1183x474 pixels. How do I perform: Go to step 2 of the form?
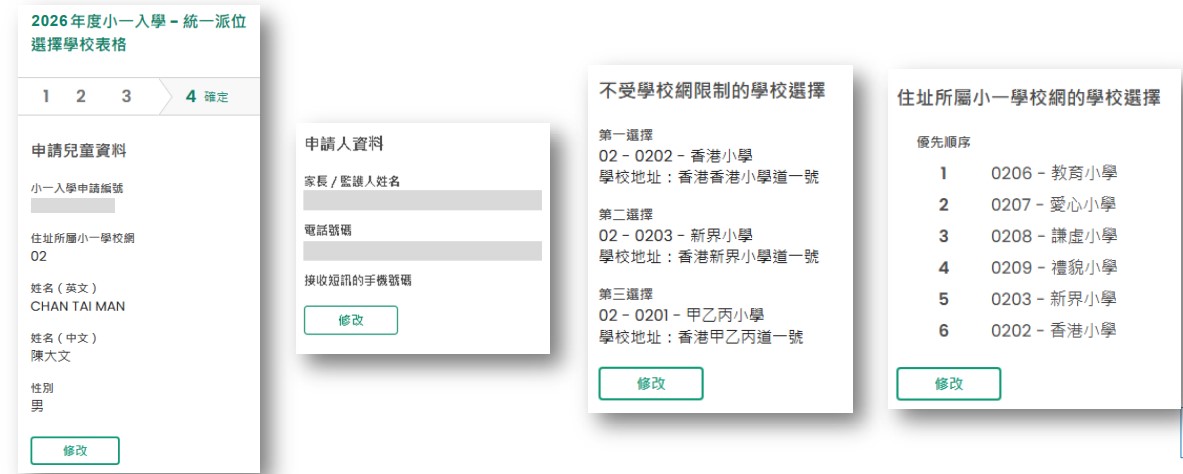(81, 97)
